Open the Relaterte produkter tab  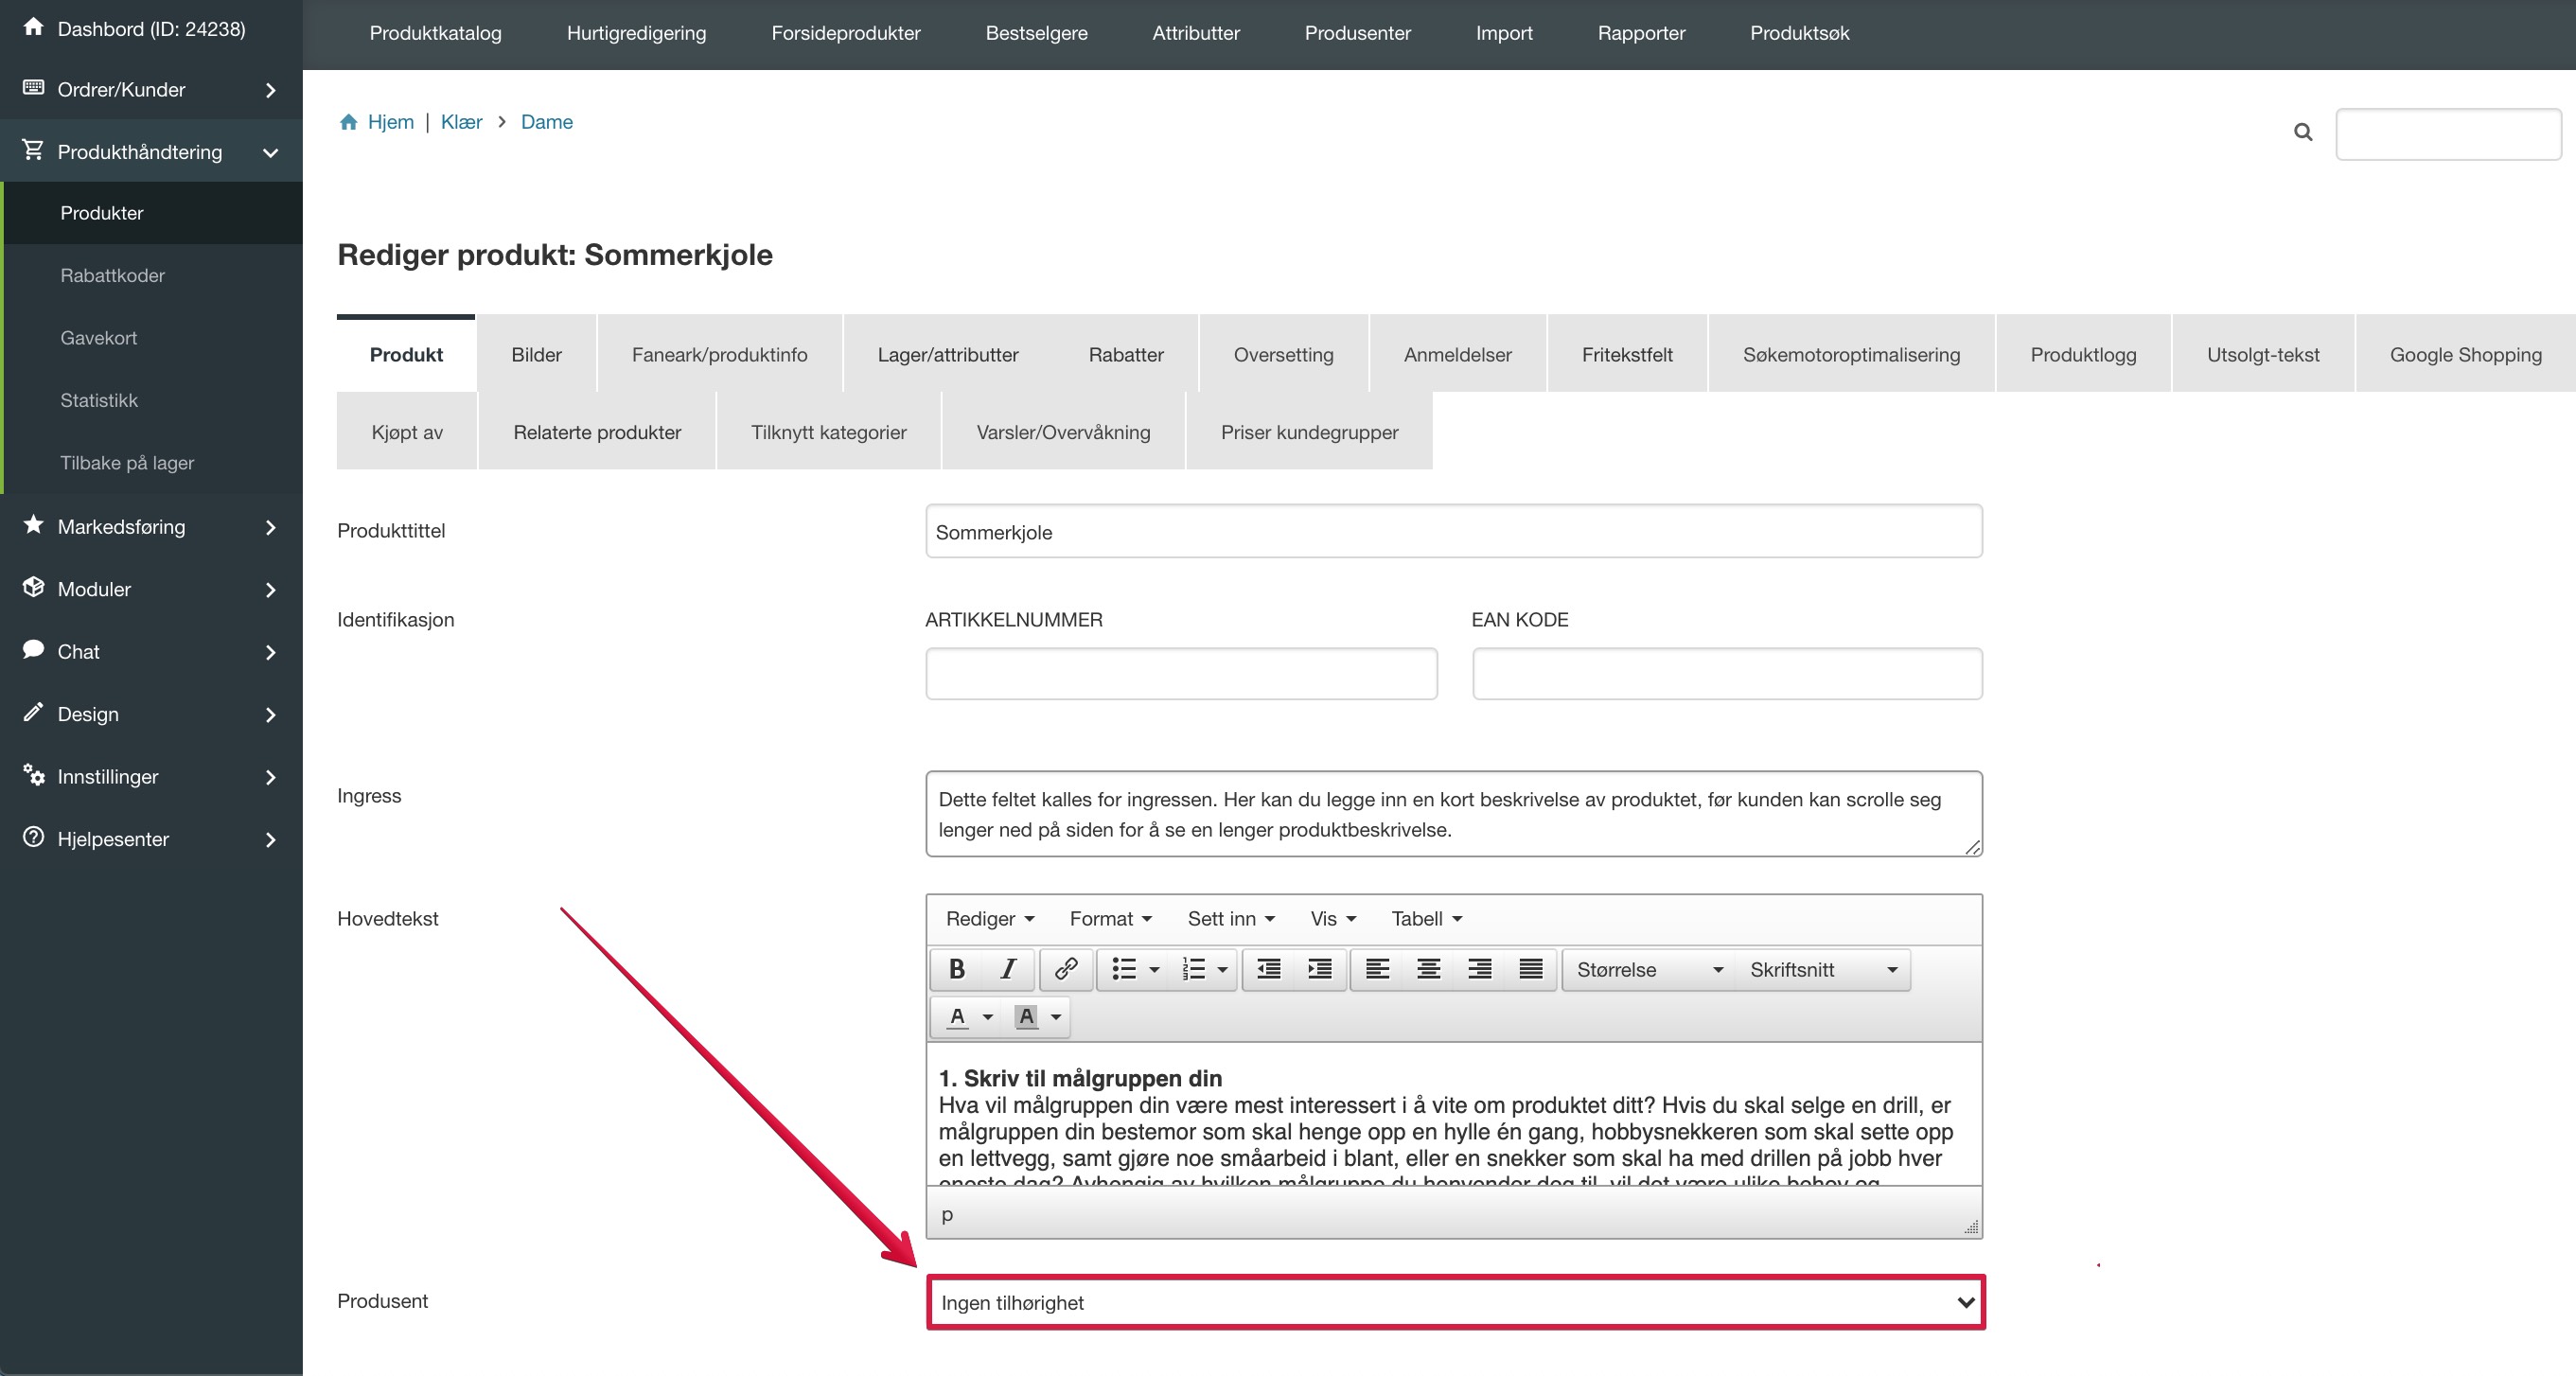point(597,432)
